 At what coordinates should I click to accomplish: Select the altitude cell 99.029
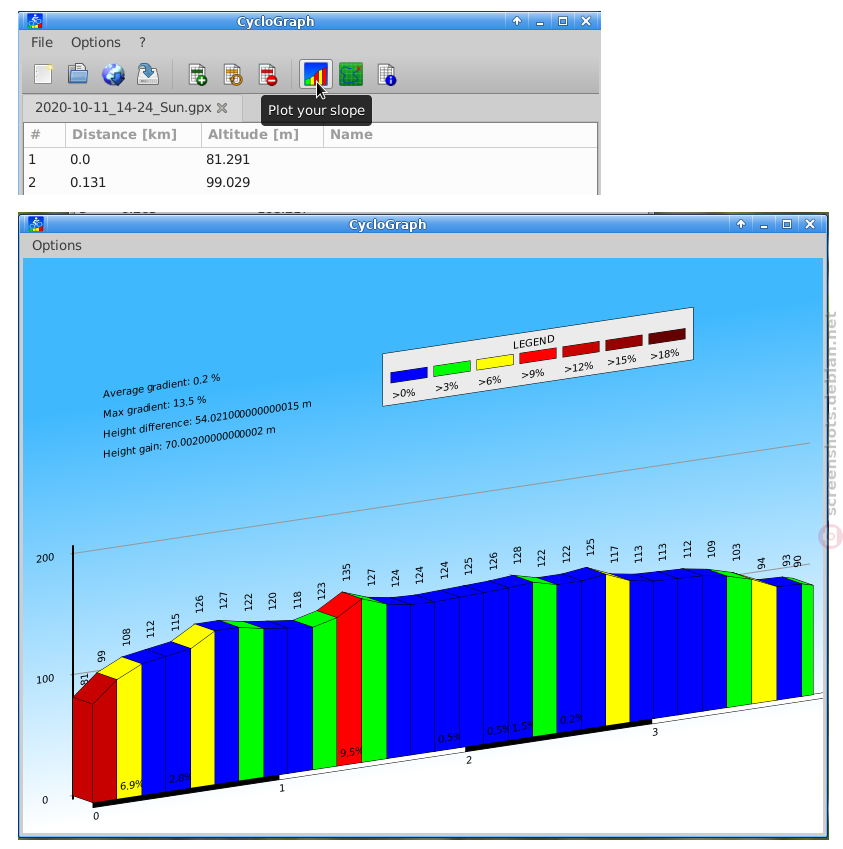[x=228, y=182]
